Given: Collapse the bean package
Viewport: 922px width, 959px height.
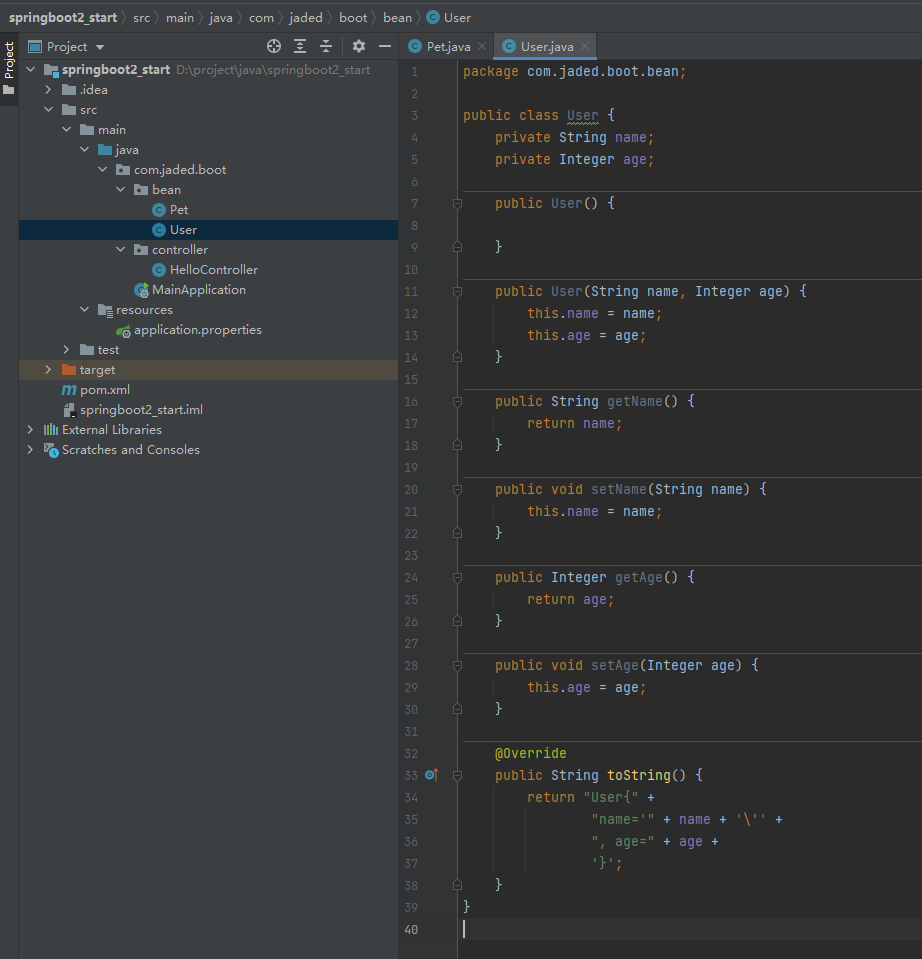Looking at the screenshot, I should (x=120, y=190).
